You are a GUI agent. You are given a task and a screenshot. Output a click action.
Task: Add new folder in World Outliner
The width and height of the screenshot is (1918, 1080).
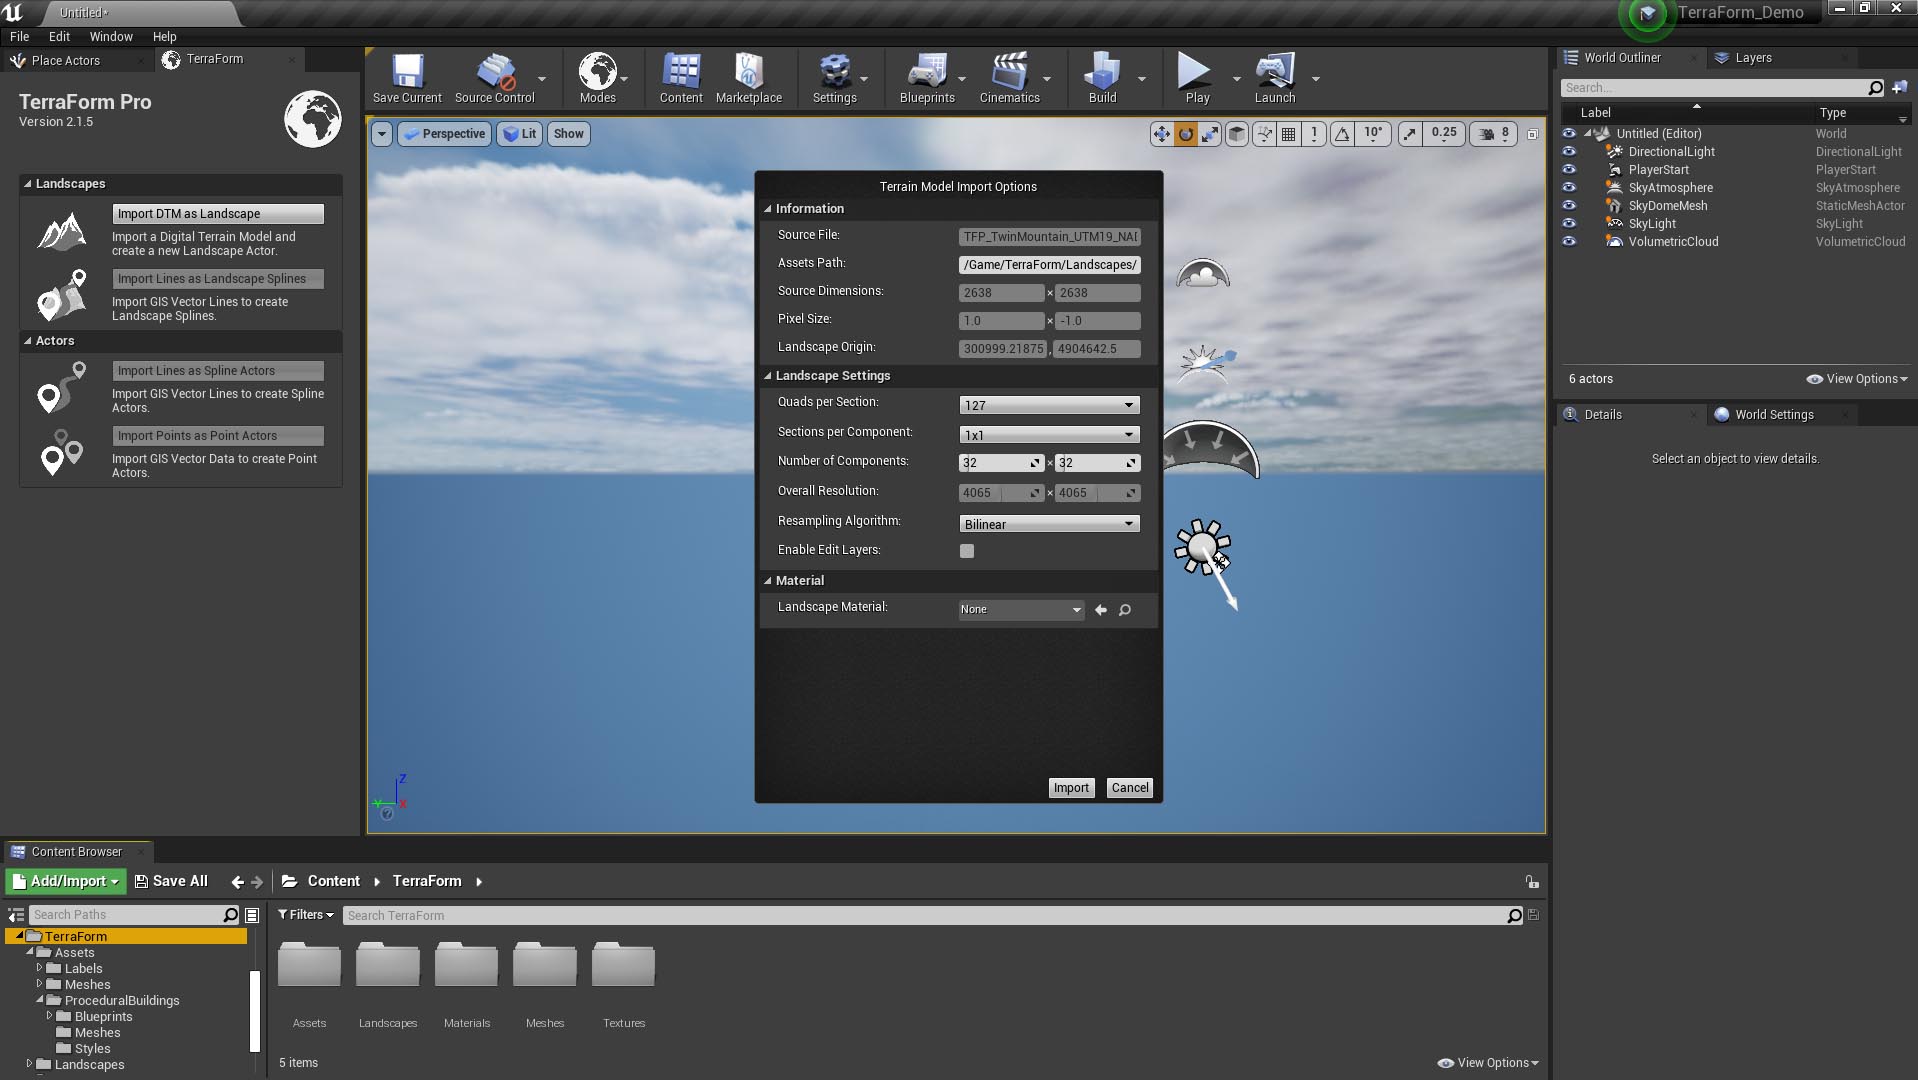(1899, 88)
